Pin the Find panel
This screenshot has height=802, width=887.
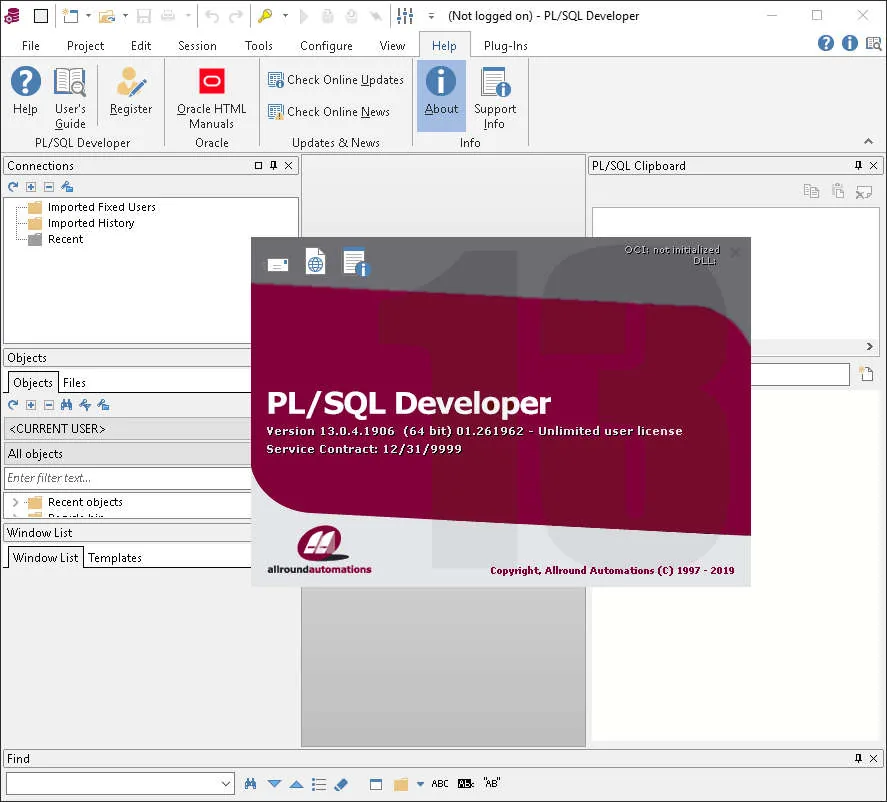click(858, 758)
